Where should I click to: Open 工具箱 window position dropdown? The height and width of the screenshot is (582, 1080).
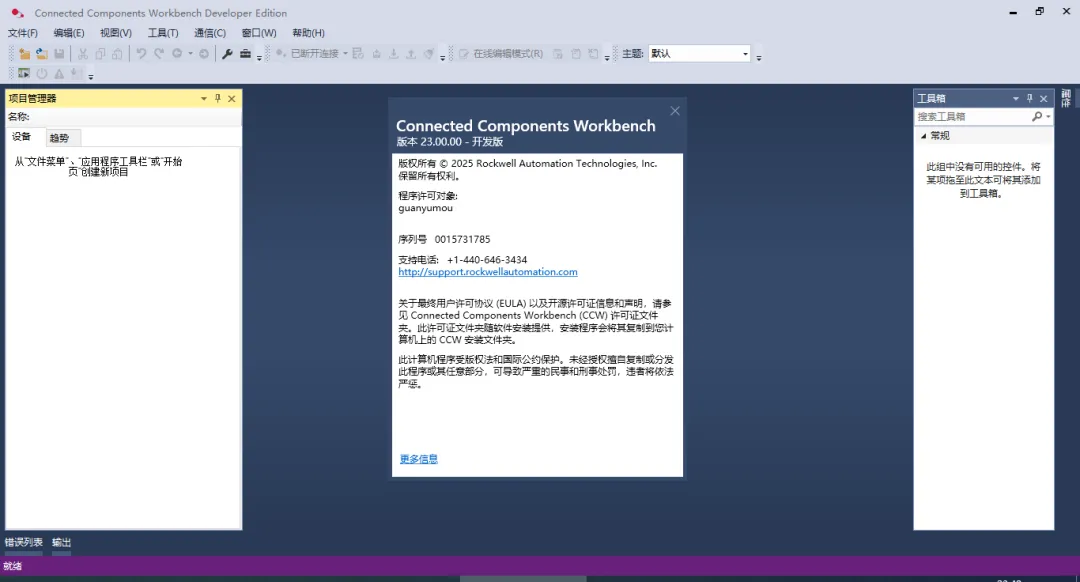(1016, 98)
